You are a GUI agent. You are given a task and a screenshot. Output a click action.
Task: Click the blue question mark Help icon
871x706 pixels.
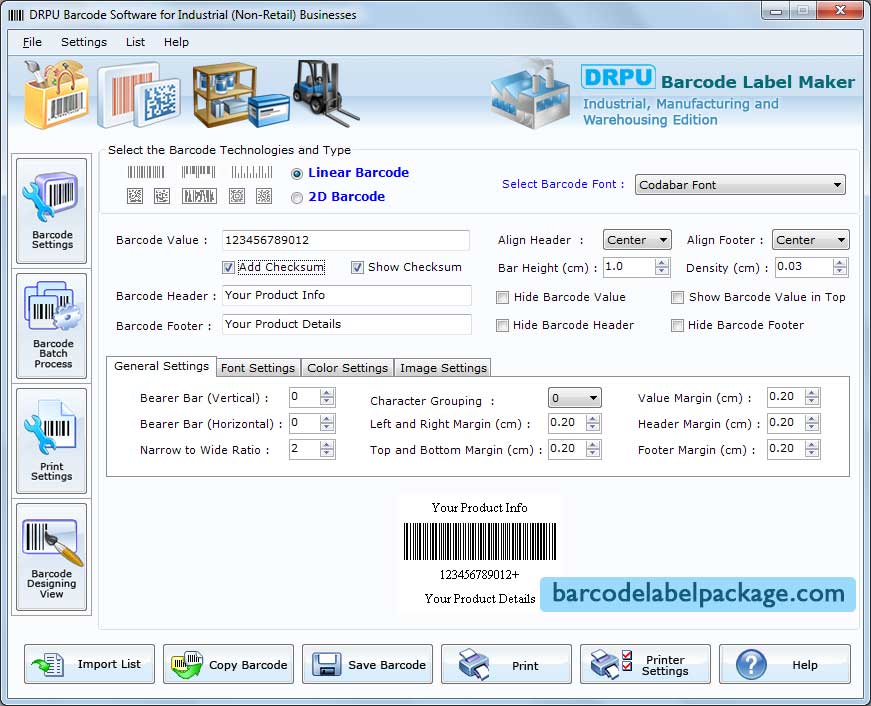[x=751, y=664]
